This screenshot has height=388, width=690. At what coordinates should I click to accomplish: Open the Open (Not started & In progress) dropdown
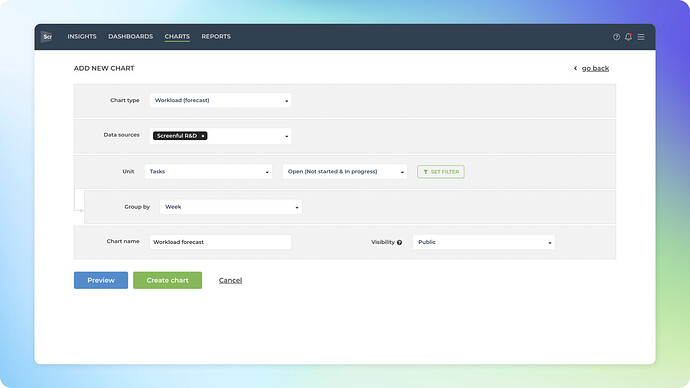345,172
